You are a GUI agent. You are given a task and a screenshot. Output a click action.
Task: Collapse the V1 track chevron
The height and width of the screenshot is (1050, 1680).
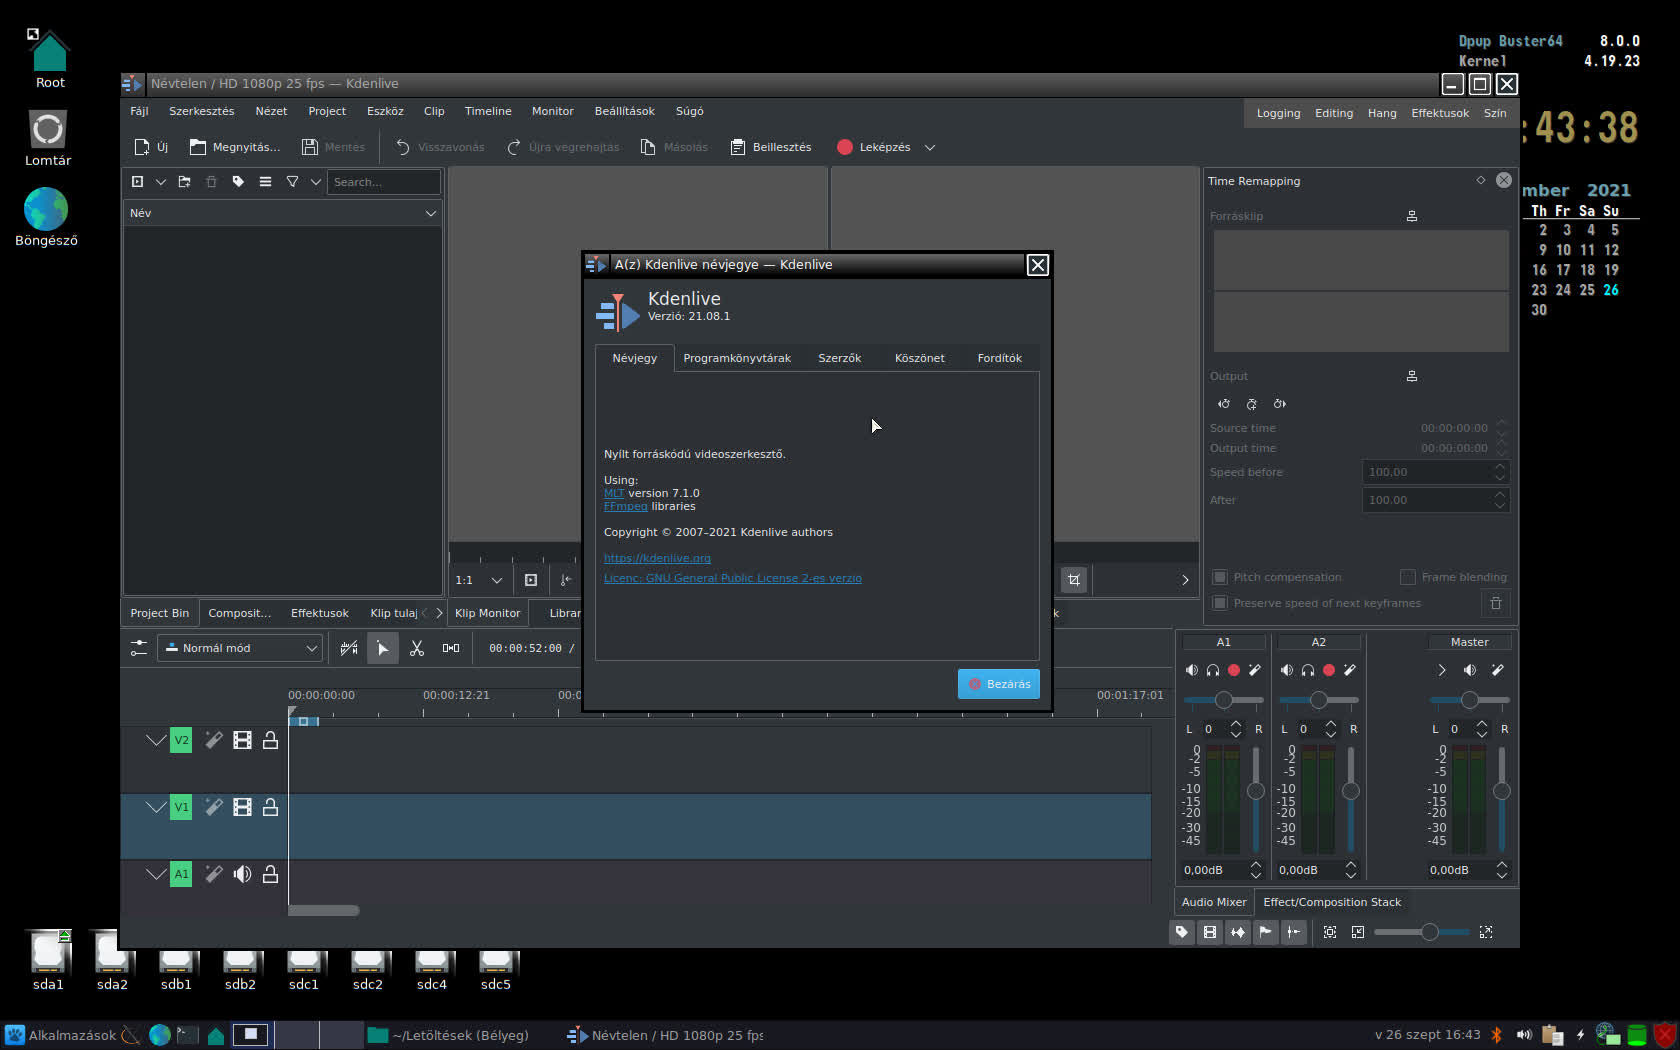[156, 807]
